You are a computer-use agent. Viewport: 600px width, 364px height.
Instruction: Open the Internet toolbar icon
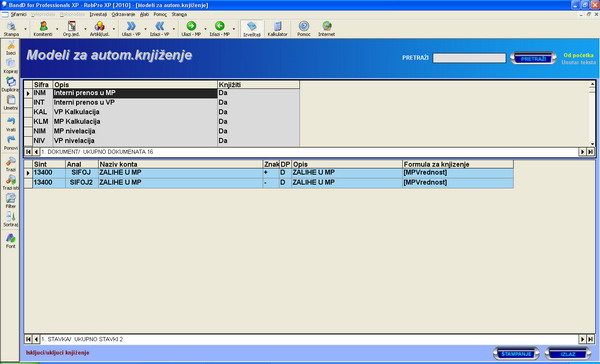pos(326,29)
